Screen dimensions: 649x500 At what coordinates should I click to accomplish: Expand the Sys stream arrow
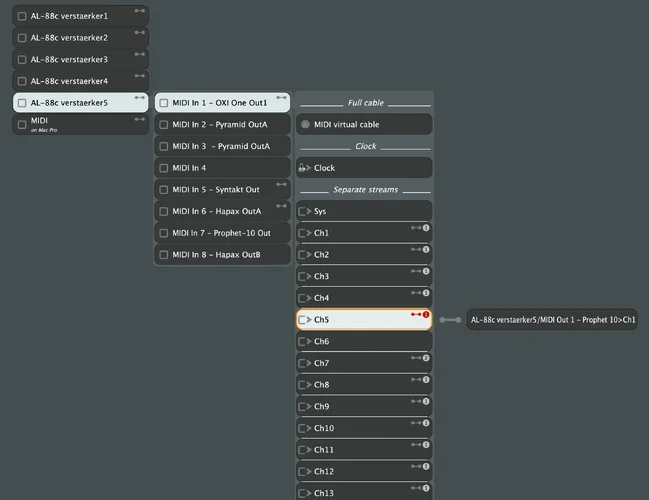coord(304,212)
